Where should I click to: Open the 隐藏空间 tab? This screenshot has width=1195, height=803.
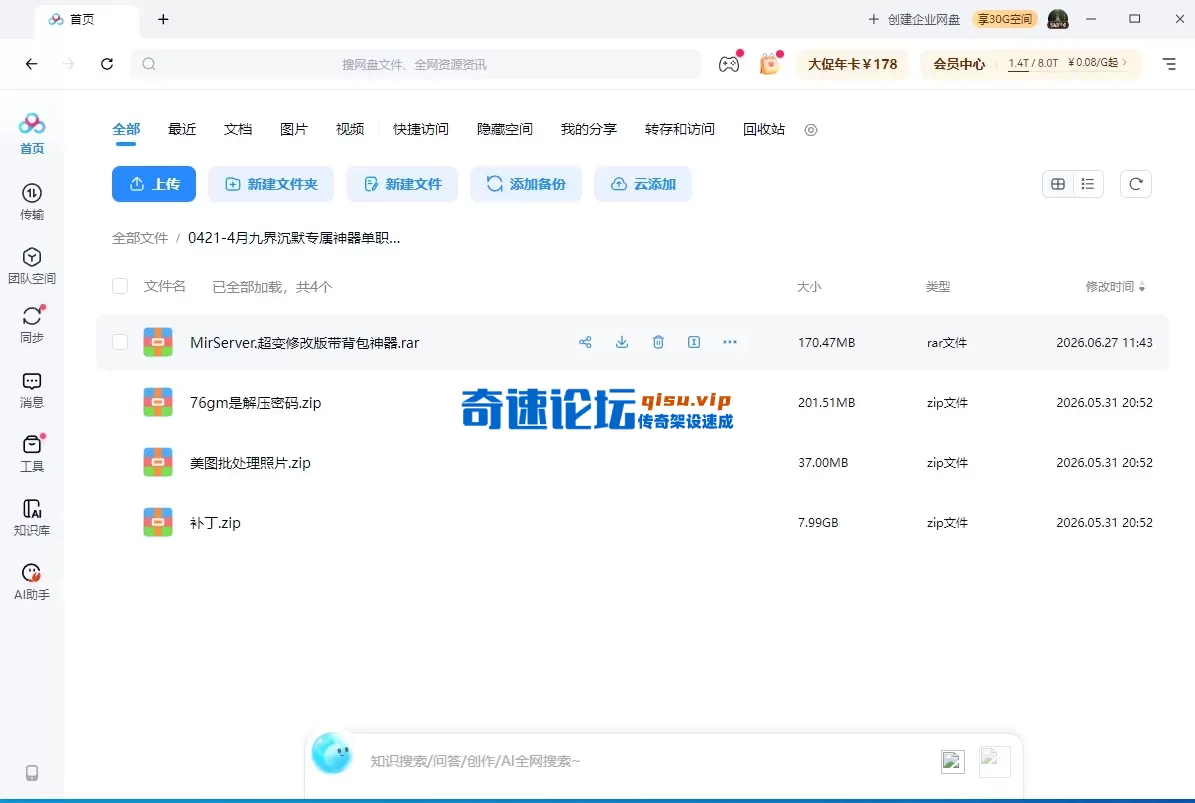coord(505,130)
